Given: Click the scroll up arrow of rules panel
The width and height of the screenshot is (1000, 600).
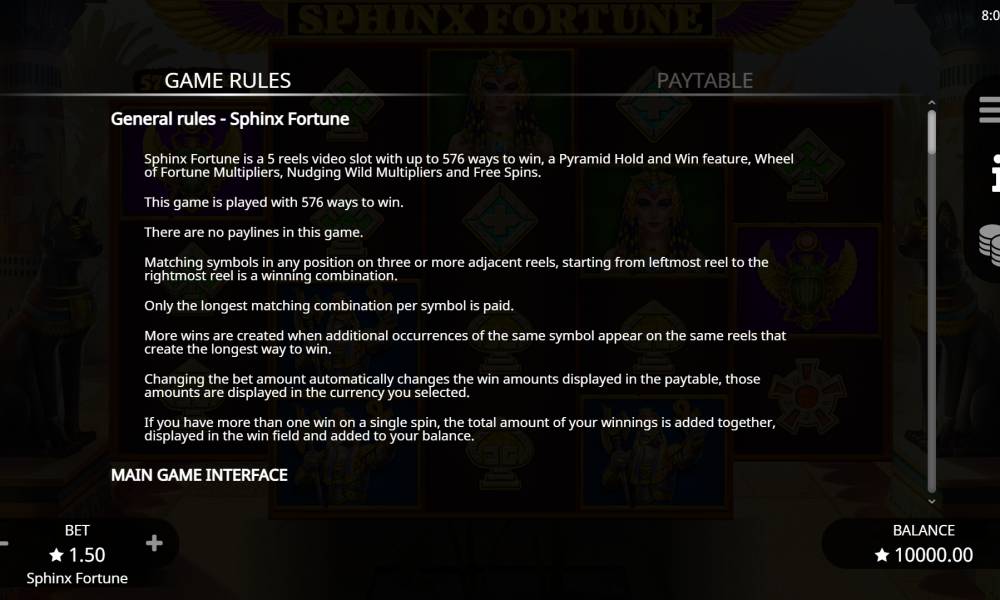Looking at the screenshot, I should pos(932,102).
